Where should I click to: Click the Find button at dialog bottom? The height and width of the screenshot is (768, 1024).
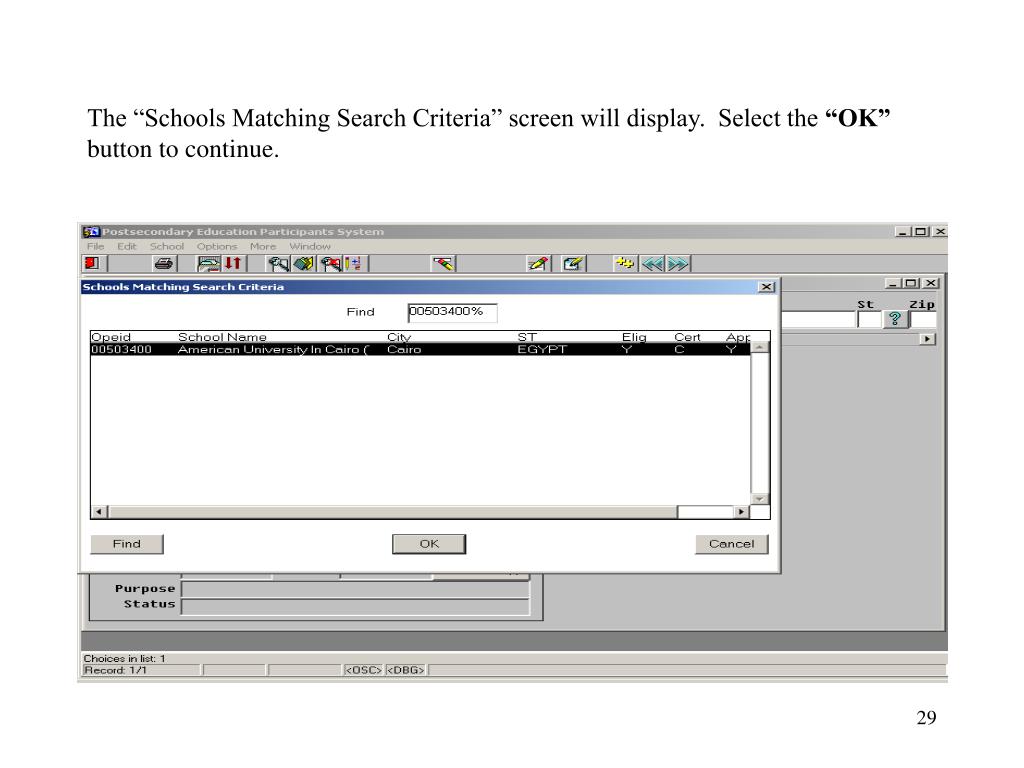coord(127,544)
